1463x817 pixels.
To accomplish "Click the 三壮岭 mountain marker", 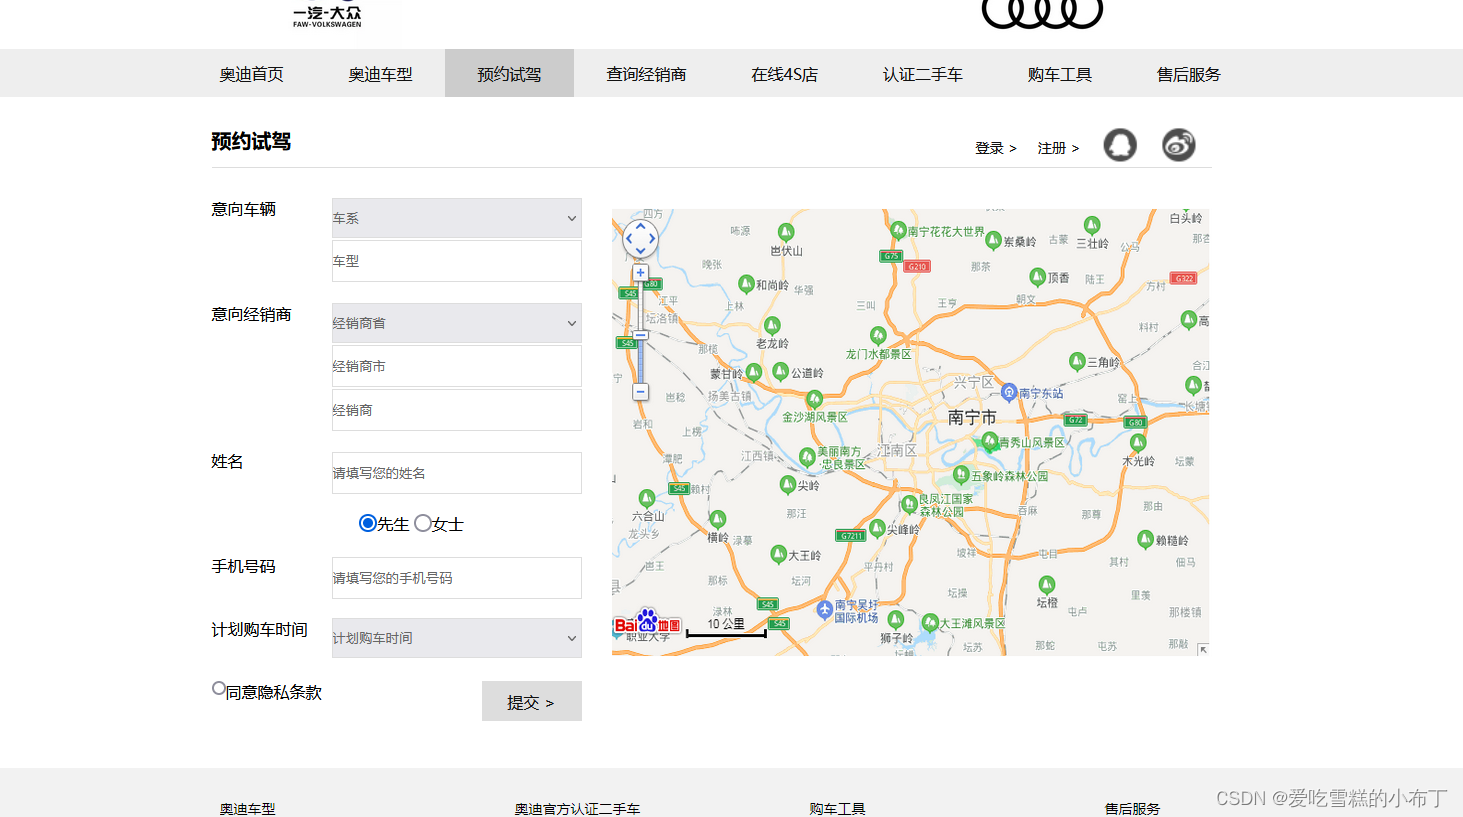I will [x=1092, y=225].
